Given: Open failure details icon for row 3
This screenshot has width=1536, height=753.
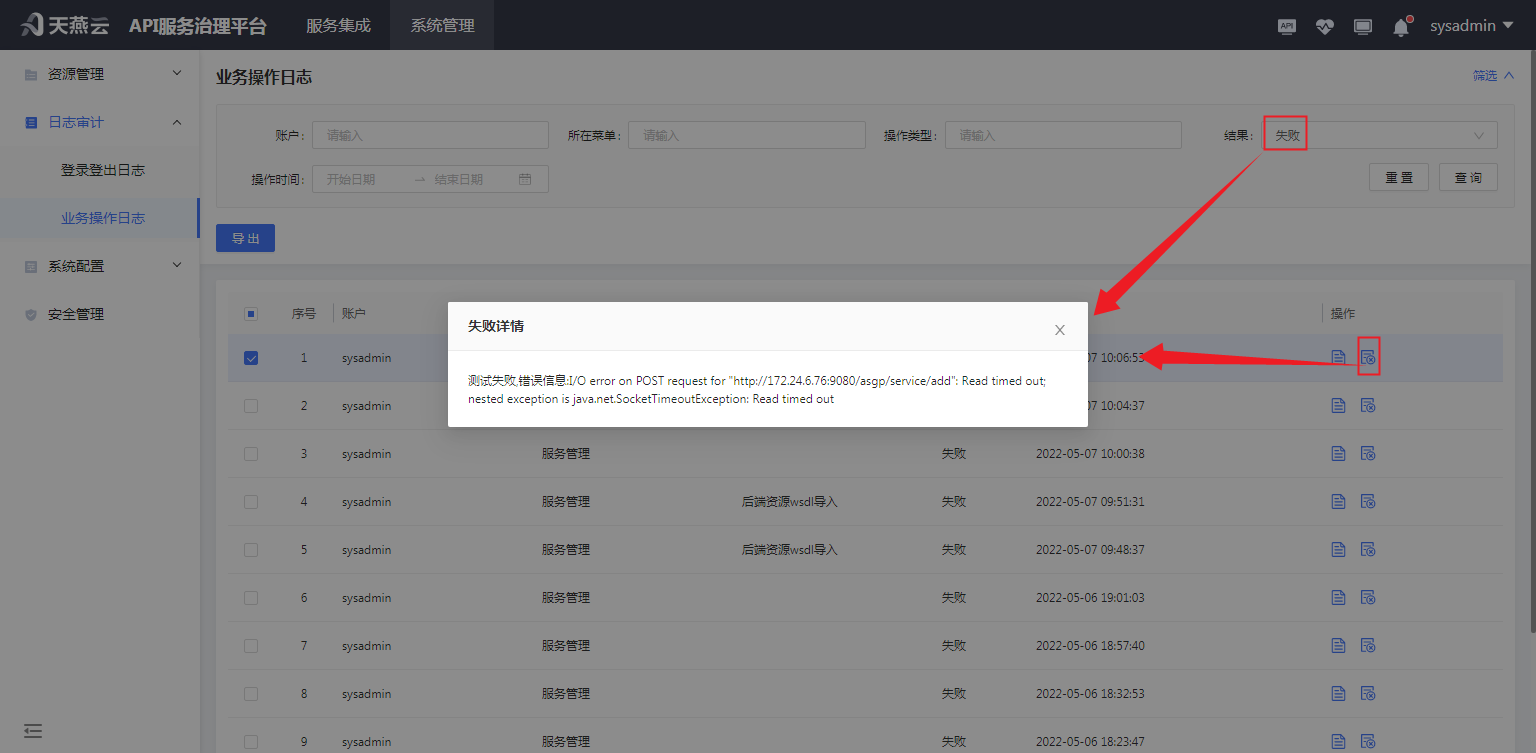Looking at the screenshot, I should [1368, 453].
